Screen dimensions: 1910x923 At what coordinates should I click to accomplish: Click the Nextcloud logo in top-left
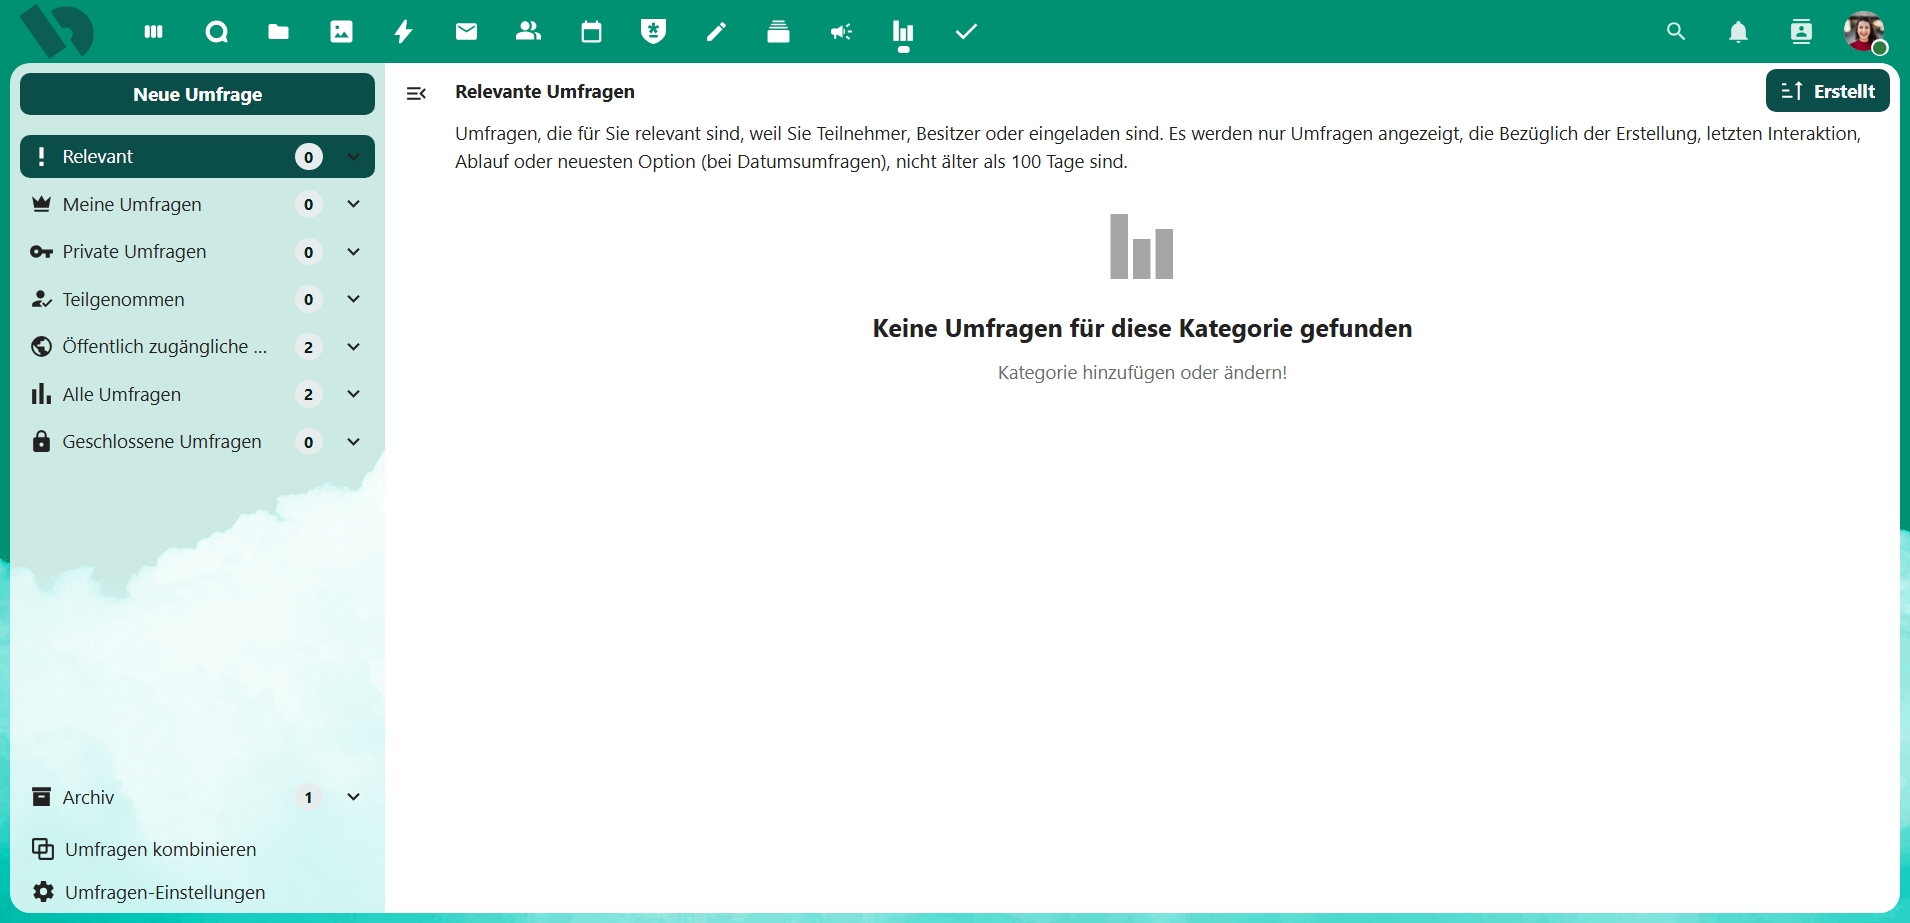[57, 31]
